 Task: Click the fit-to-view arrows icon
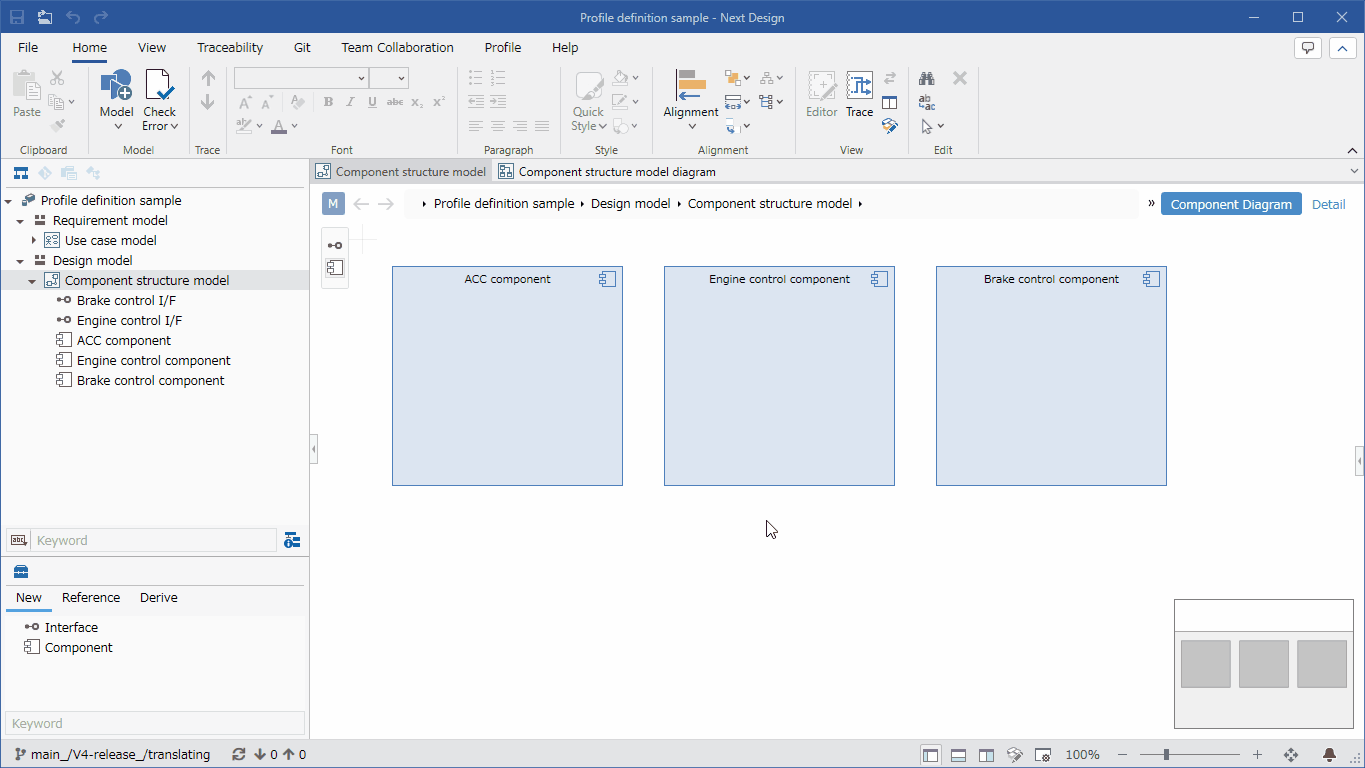(x=1291, y=755)
